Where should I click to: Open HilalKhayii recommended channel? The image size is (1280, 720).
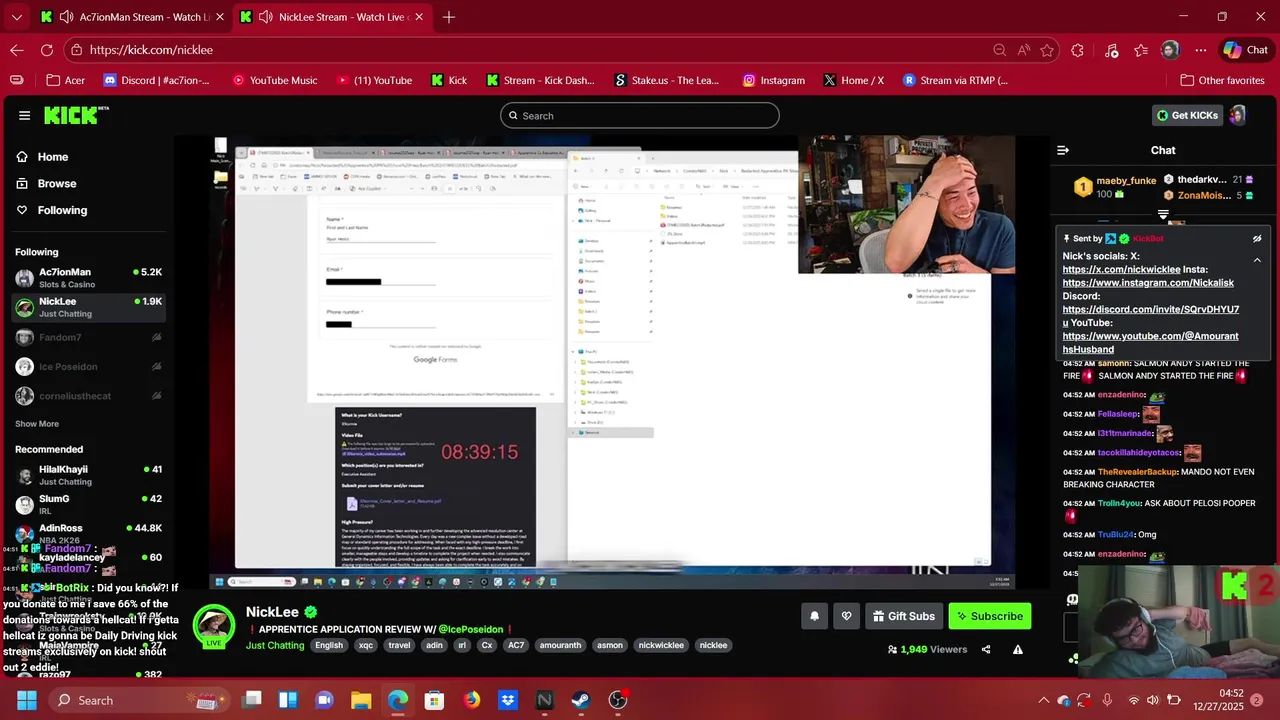click(88, 475)
